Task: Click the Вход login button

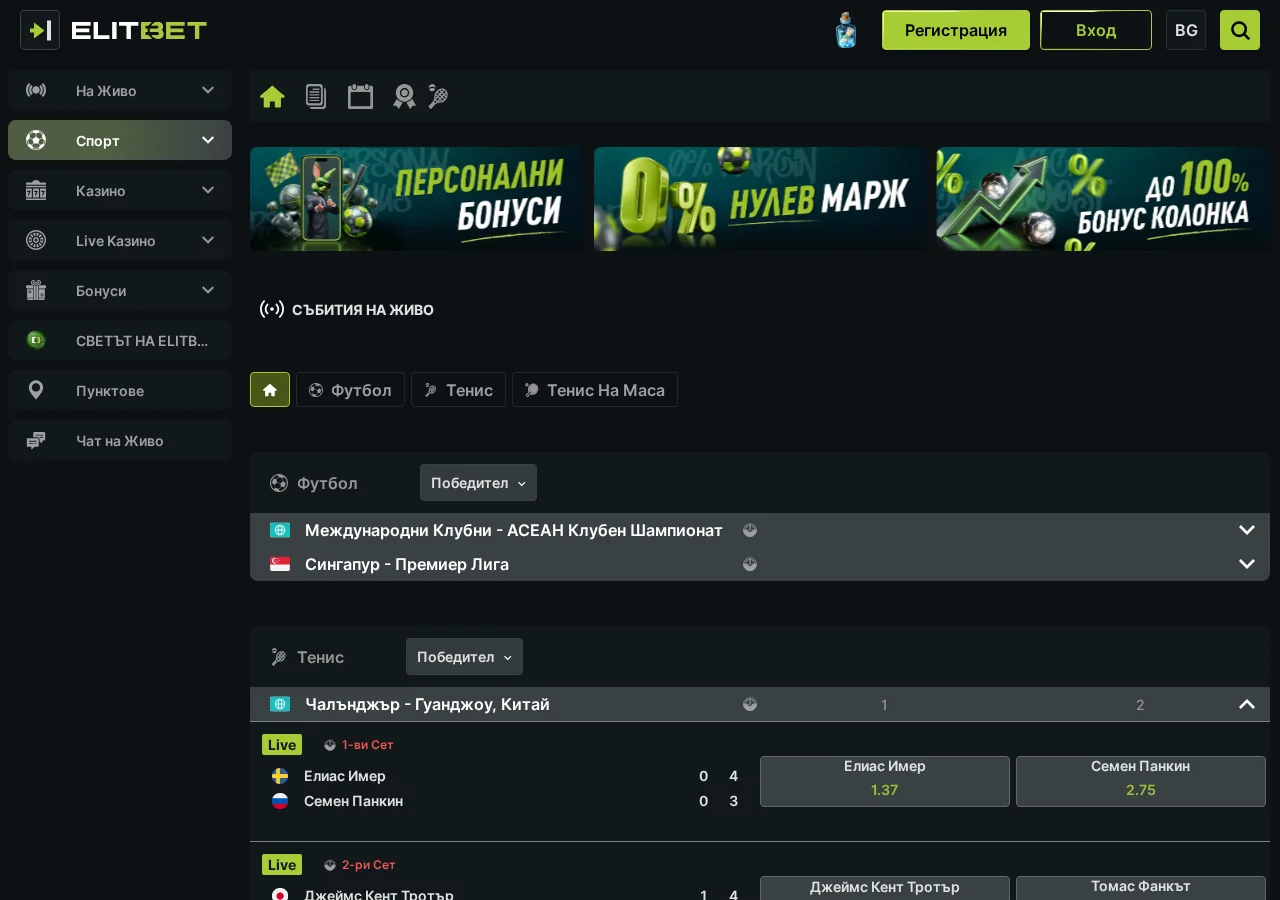Action: pyautogui.click(x=1096, y=30)
